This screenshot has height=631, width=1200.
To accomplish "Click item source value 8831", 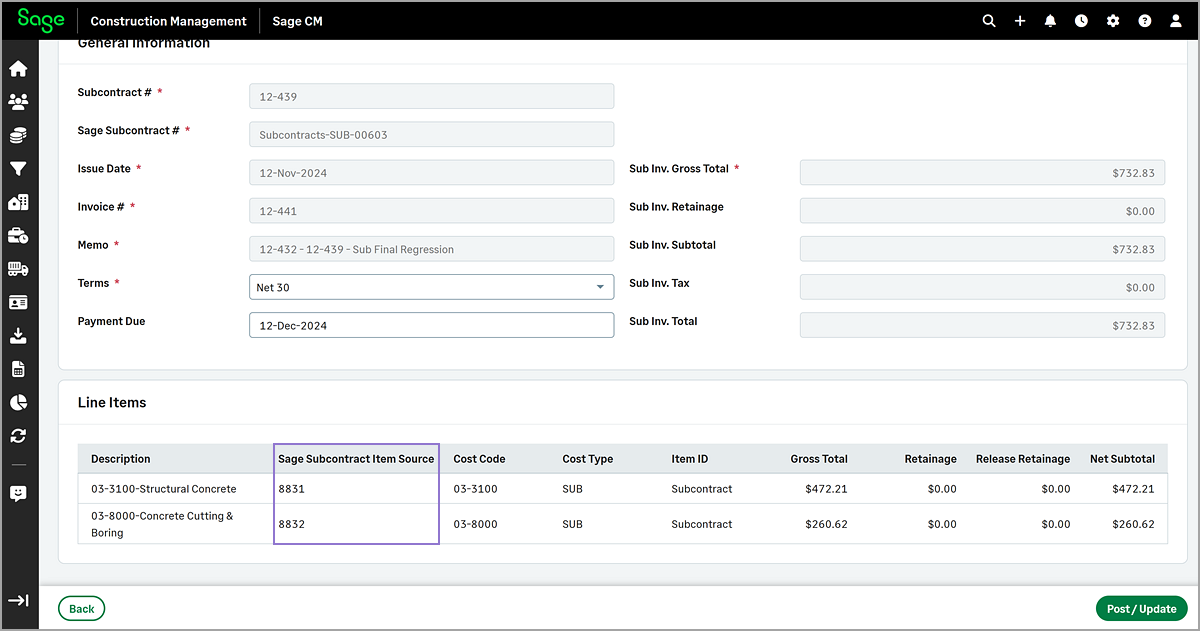I will 291,489.
